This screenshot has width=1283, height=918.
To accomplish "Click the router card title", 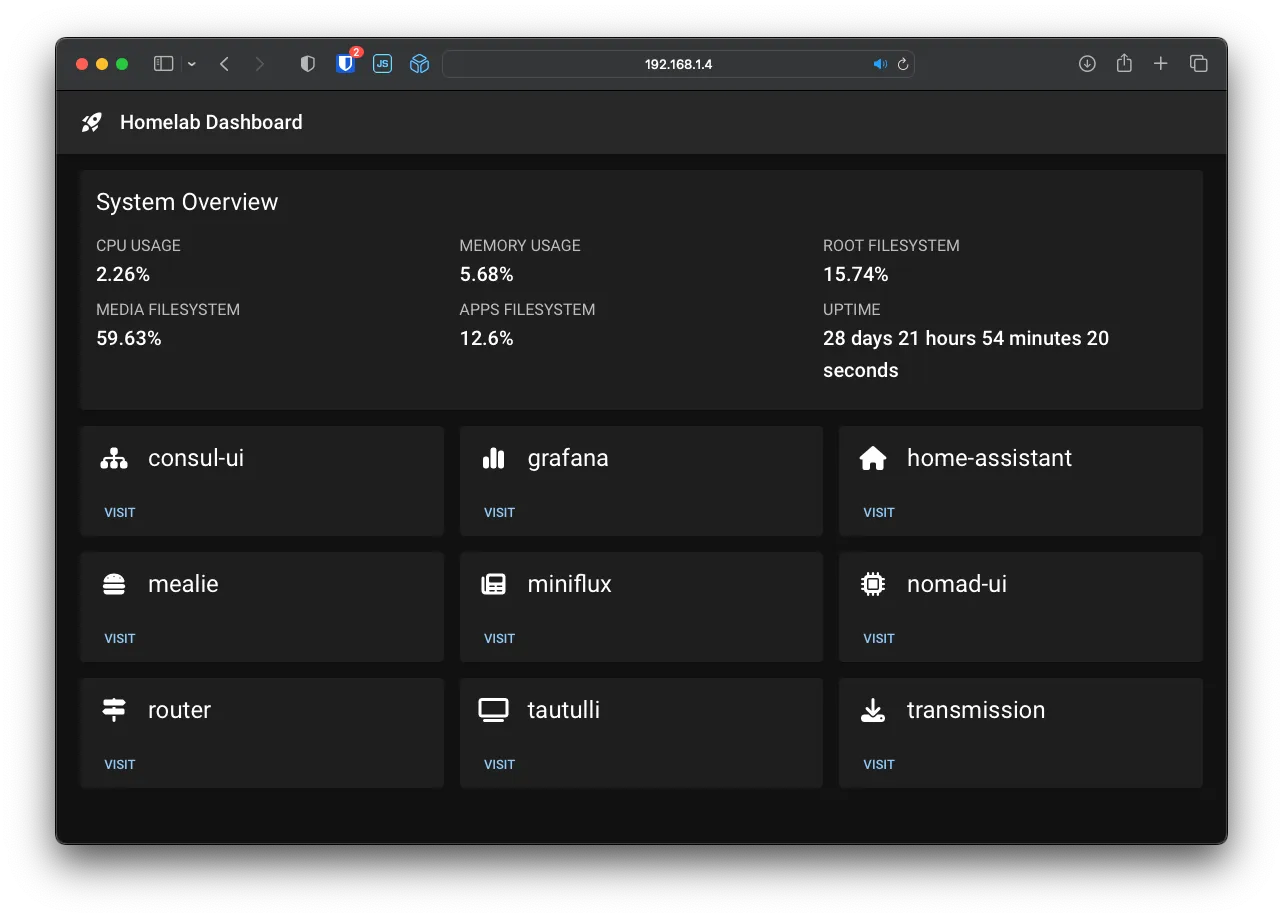I will 180,710.
